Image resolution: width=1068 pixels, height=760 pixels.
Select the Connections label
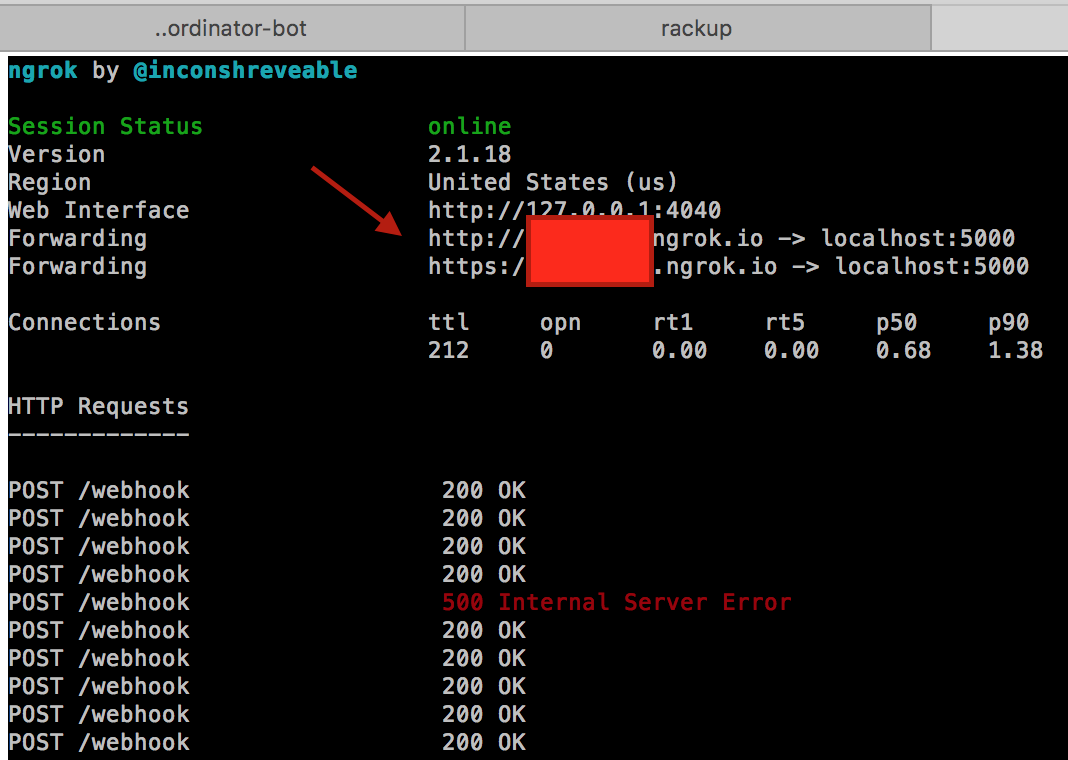(84, 322)
